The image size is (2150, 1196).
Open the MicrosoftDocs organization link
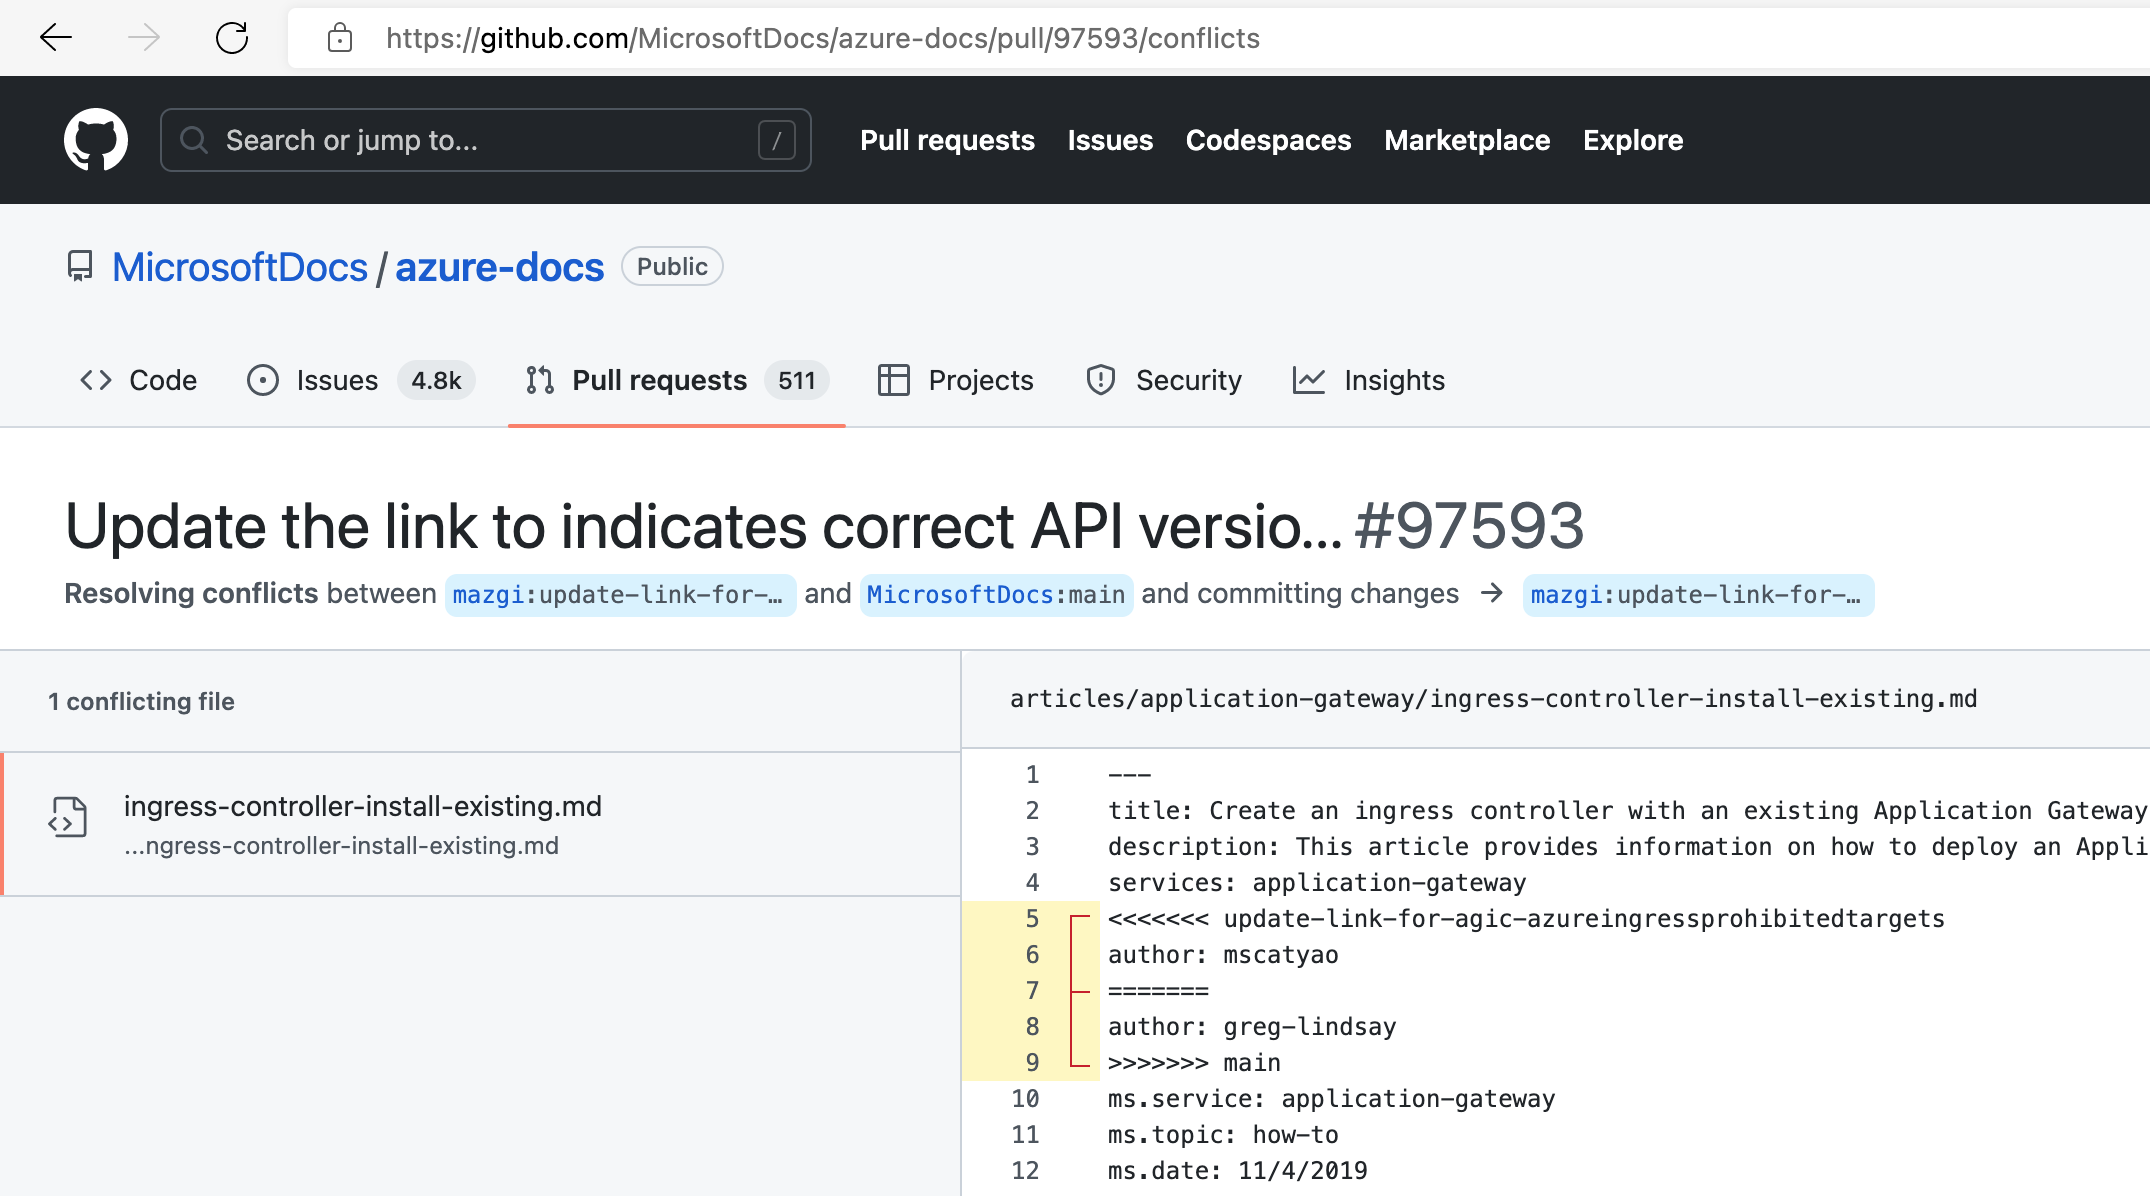pyautogui.click(x=240, y=267)
